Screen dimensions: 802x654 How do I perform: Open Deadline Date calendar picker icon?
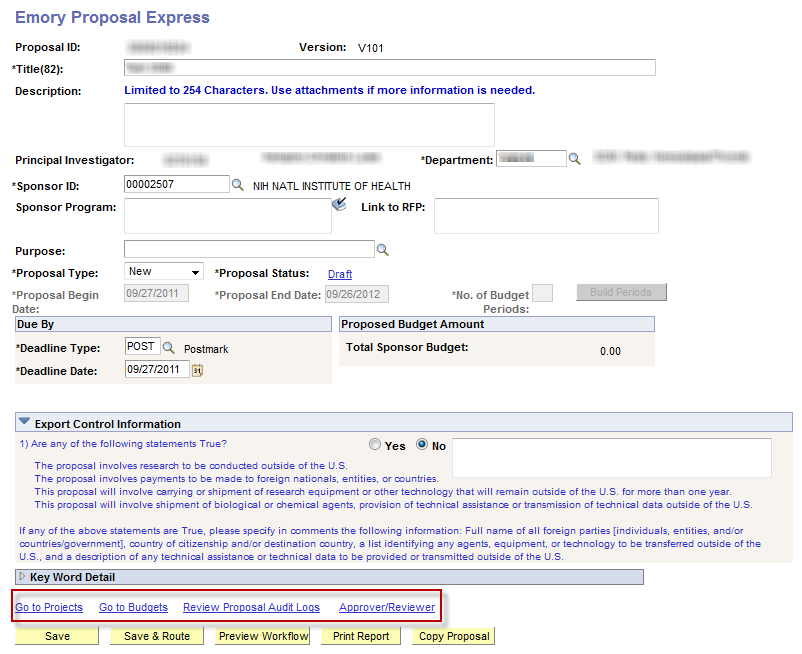(197, 370)
